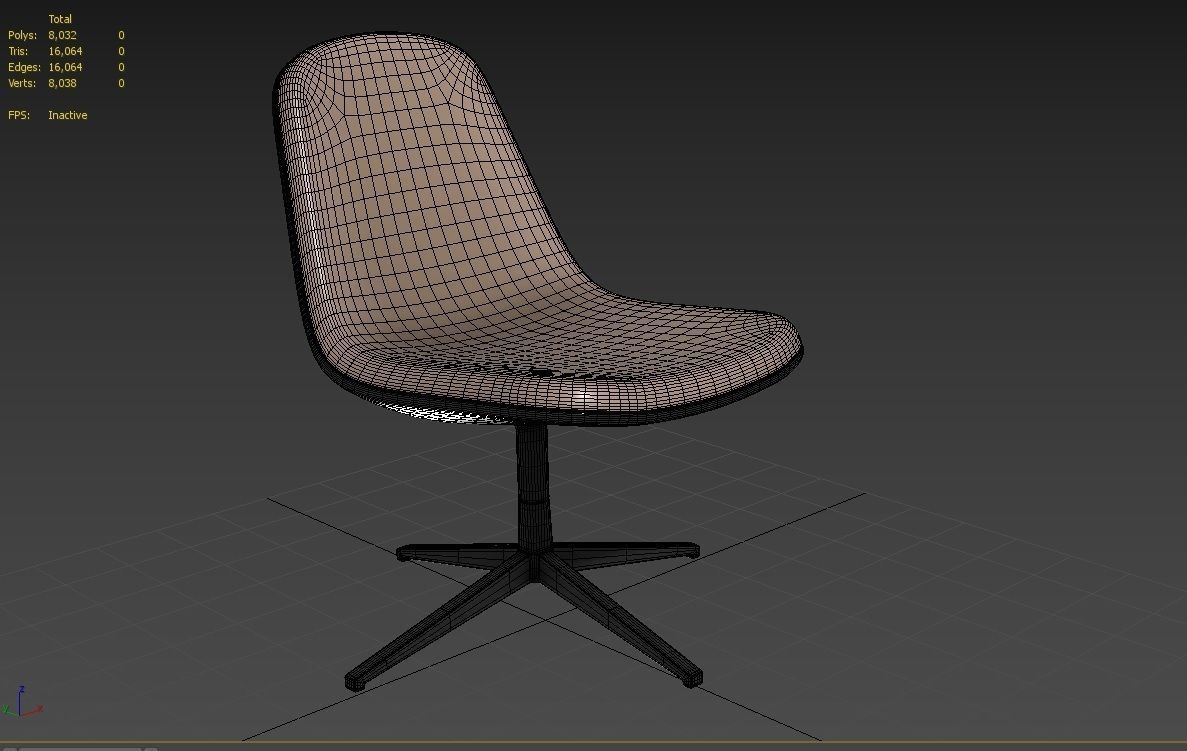Click the "Total" statistics column header

tap(60, 19)
